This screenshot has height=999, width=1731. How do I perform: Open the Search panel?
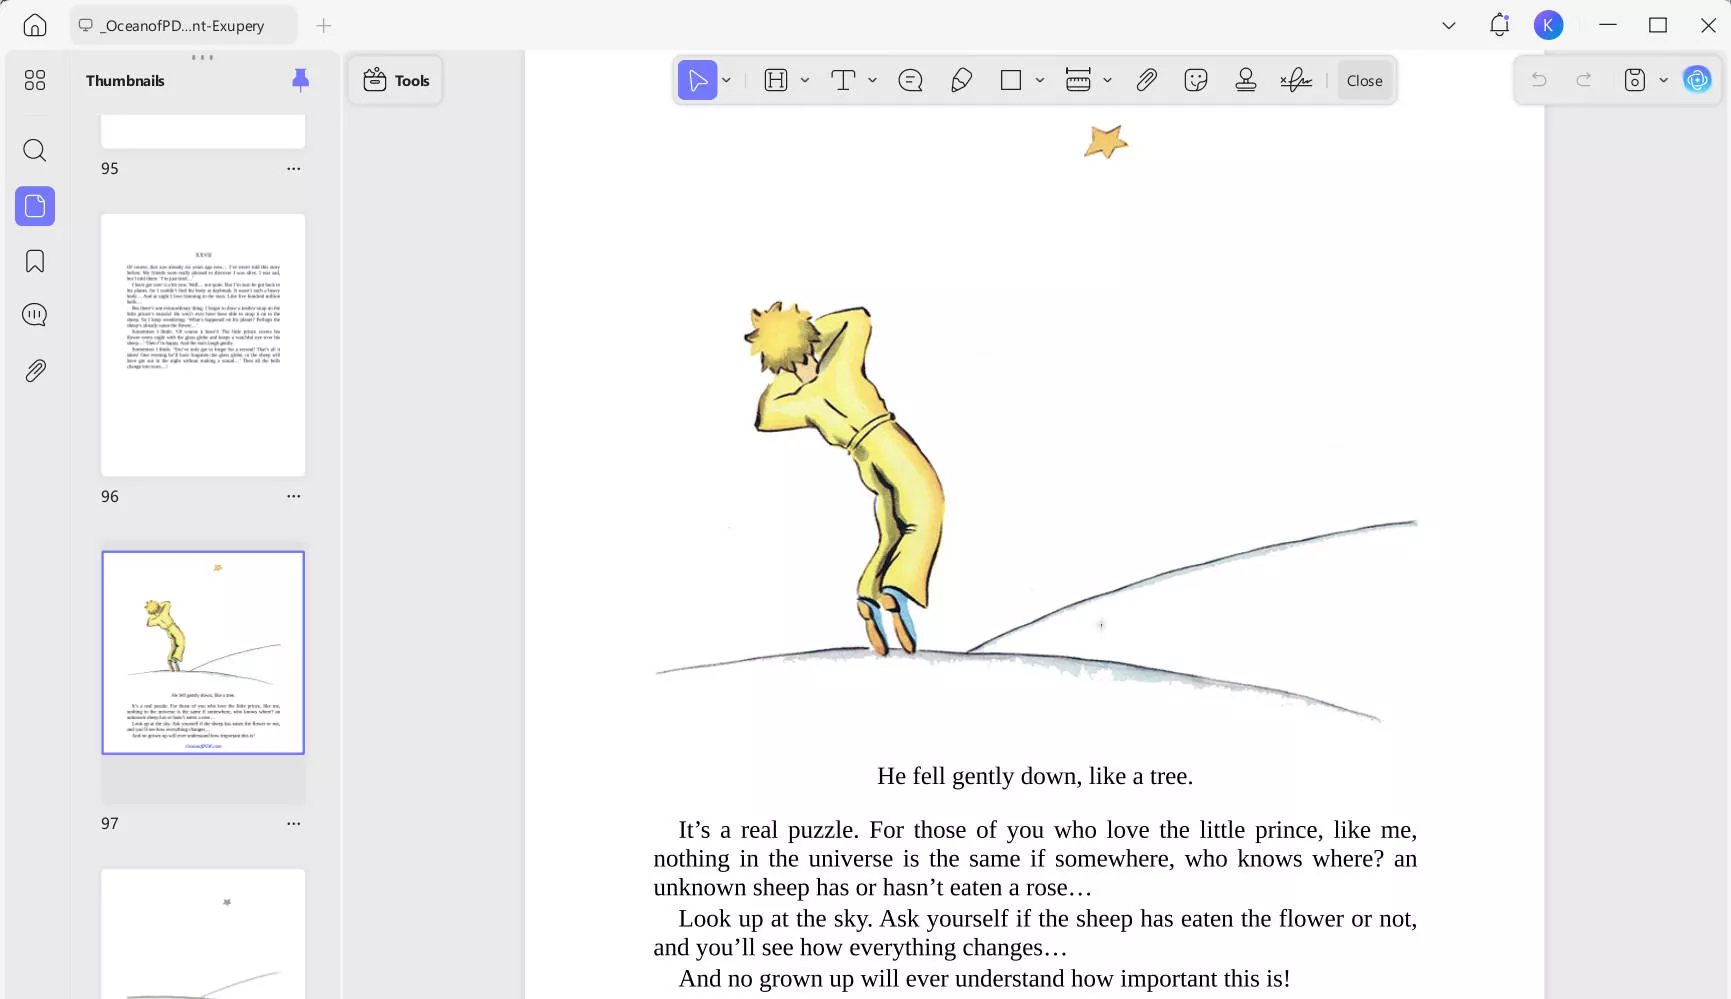coord(34,150)
